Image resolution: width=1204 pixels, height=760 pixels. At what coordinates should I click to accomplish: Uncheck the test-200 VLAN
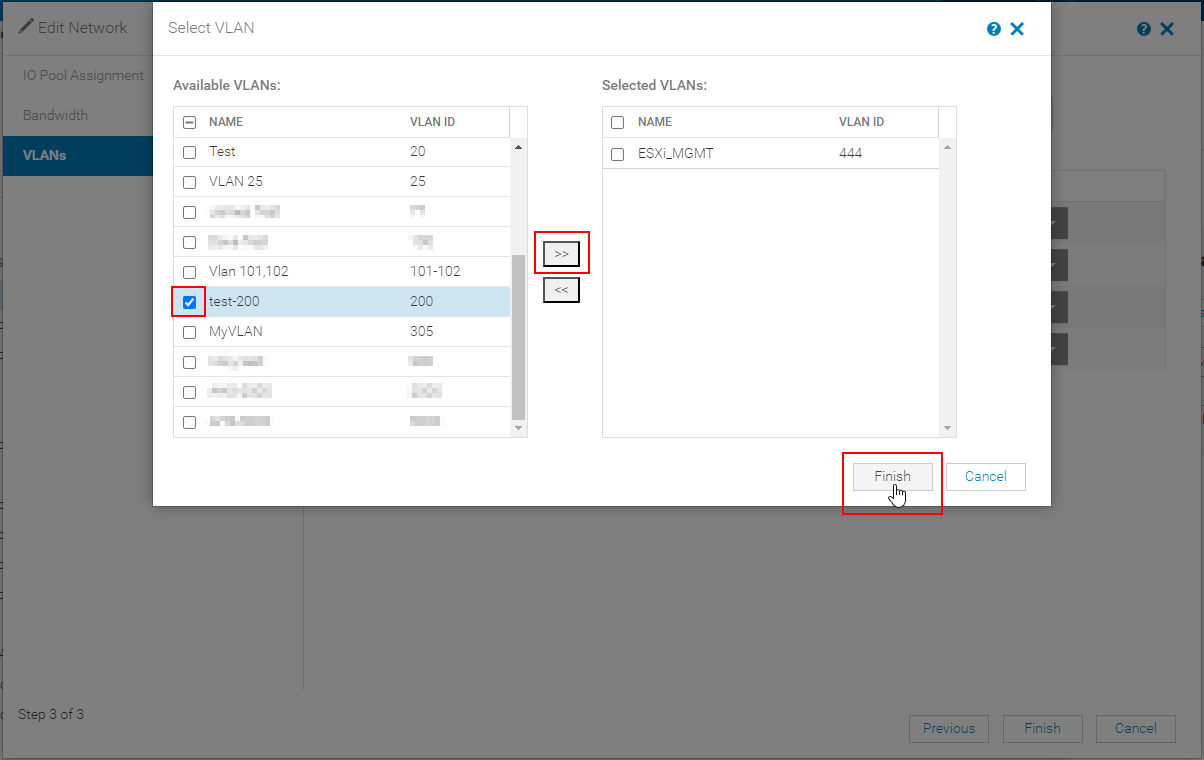(x=189, y=301)
